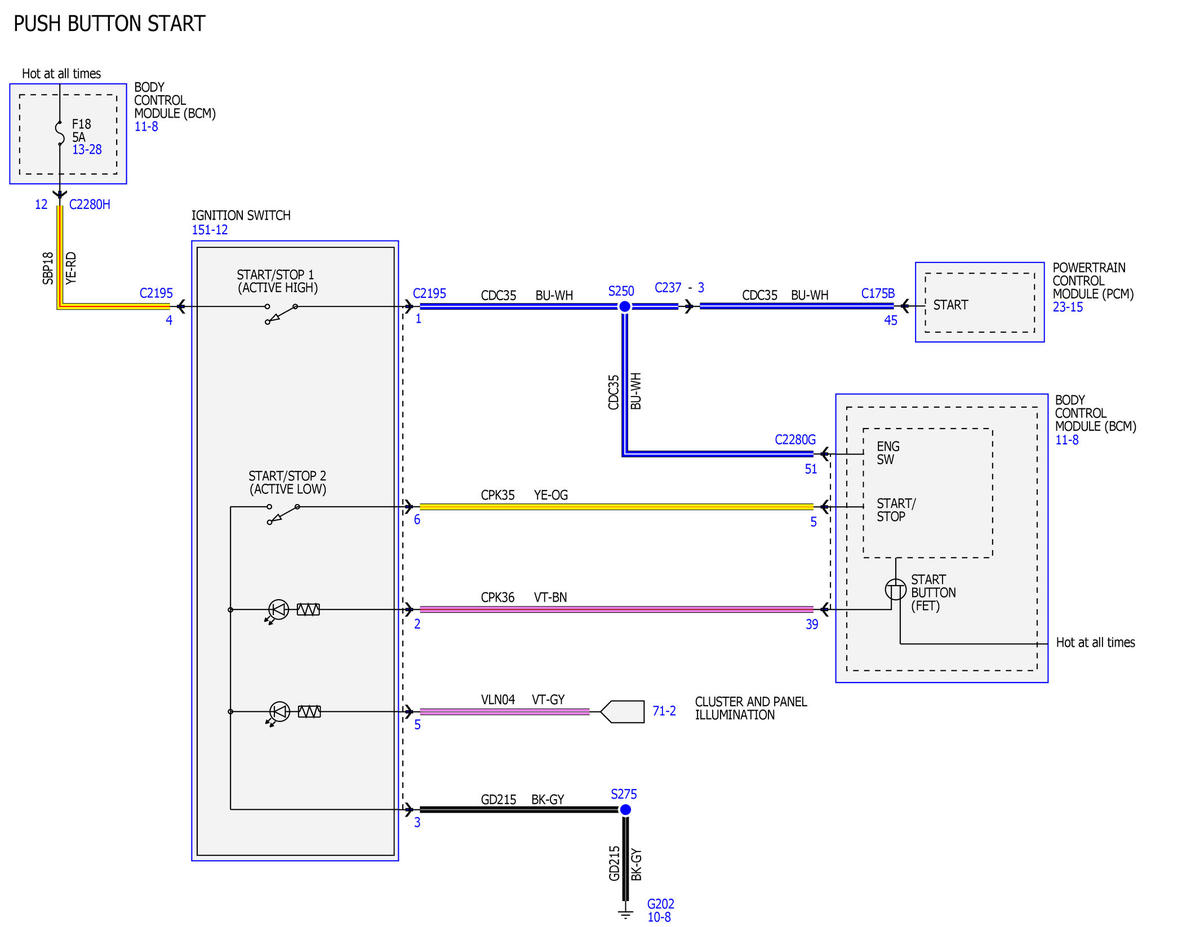Click the C2280H connector label

click(91, 204)
